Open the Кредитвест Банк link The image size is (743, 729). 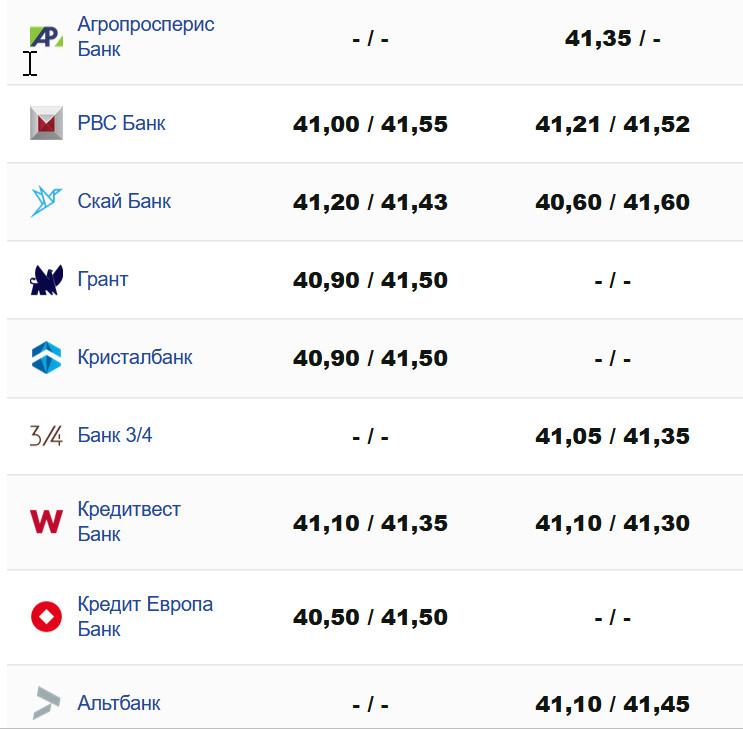[x=129, y=522]
